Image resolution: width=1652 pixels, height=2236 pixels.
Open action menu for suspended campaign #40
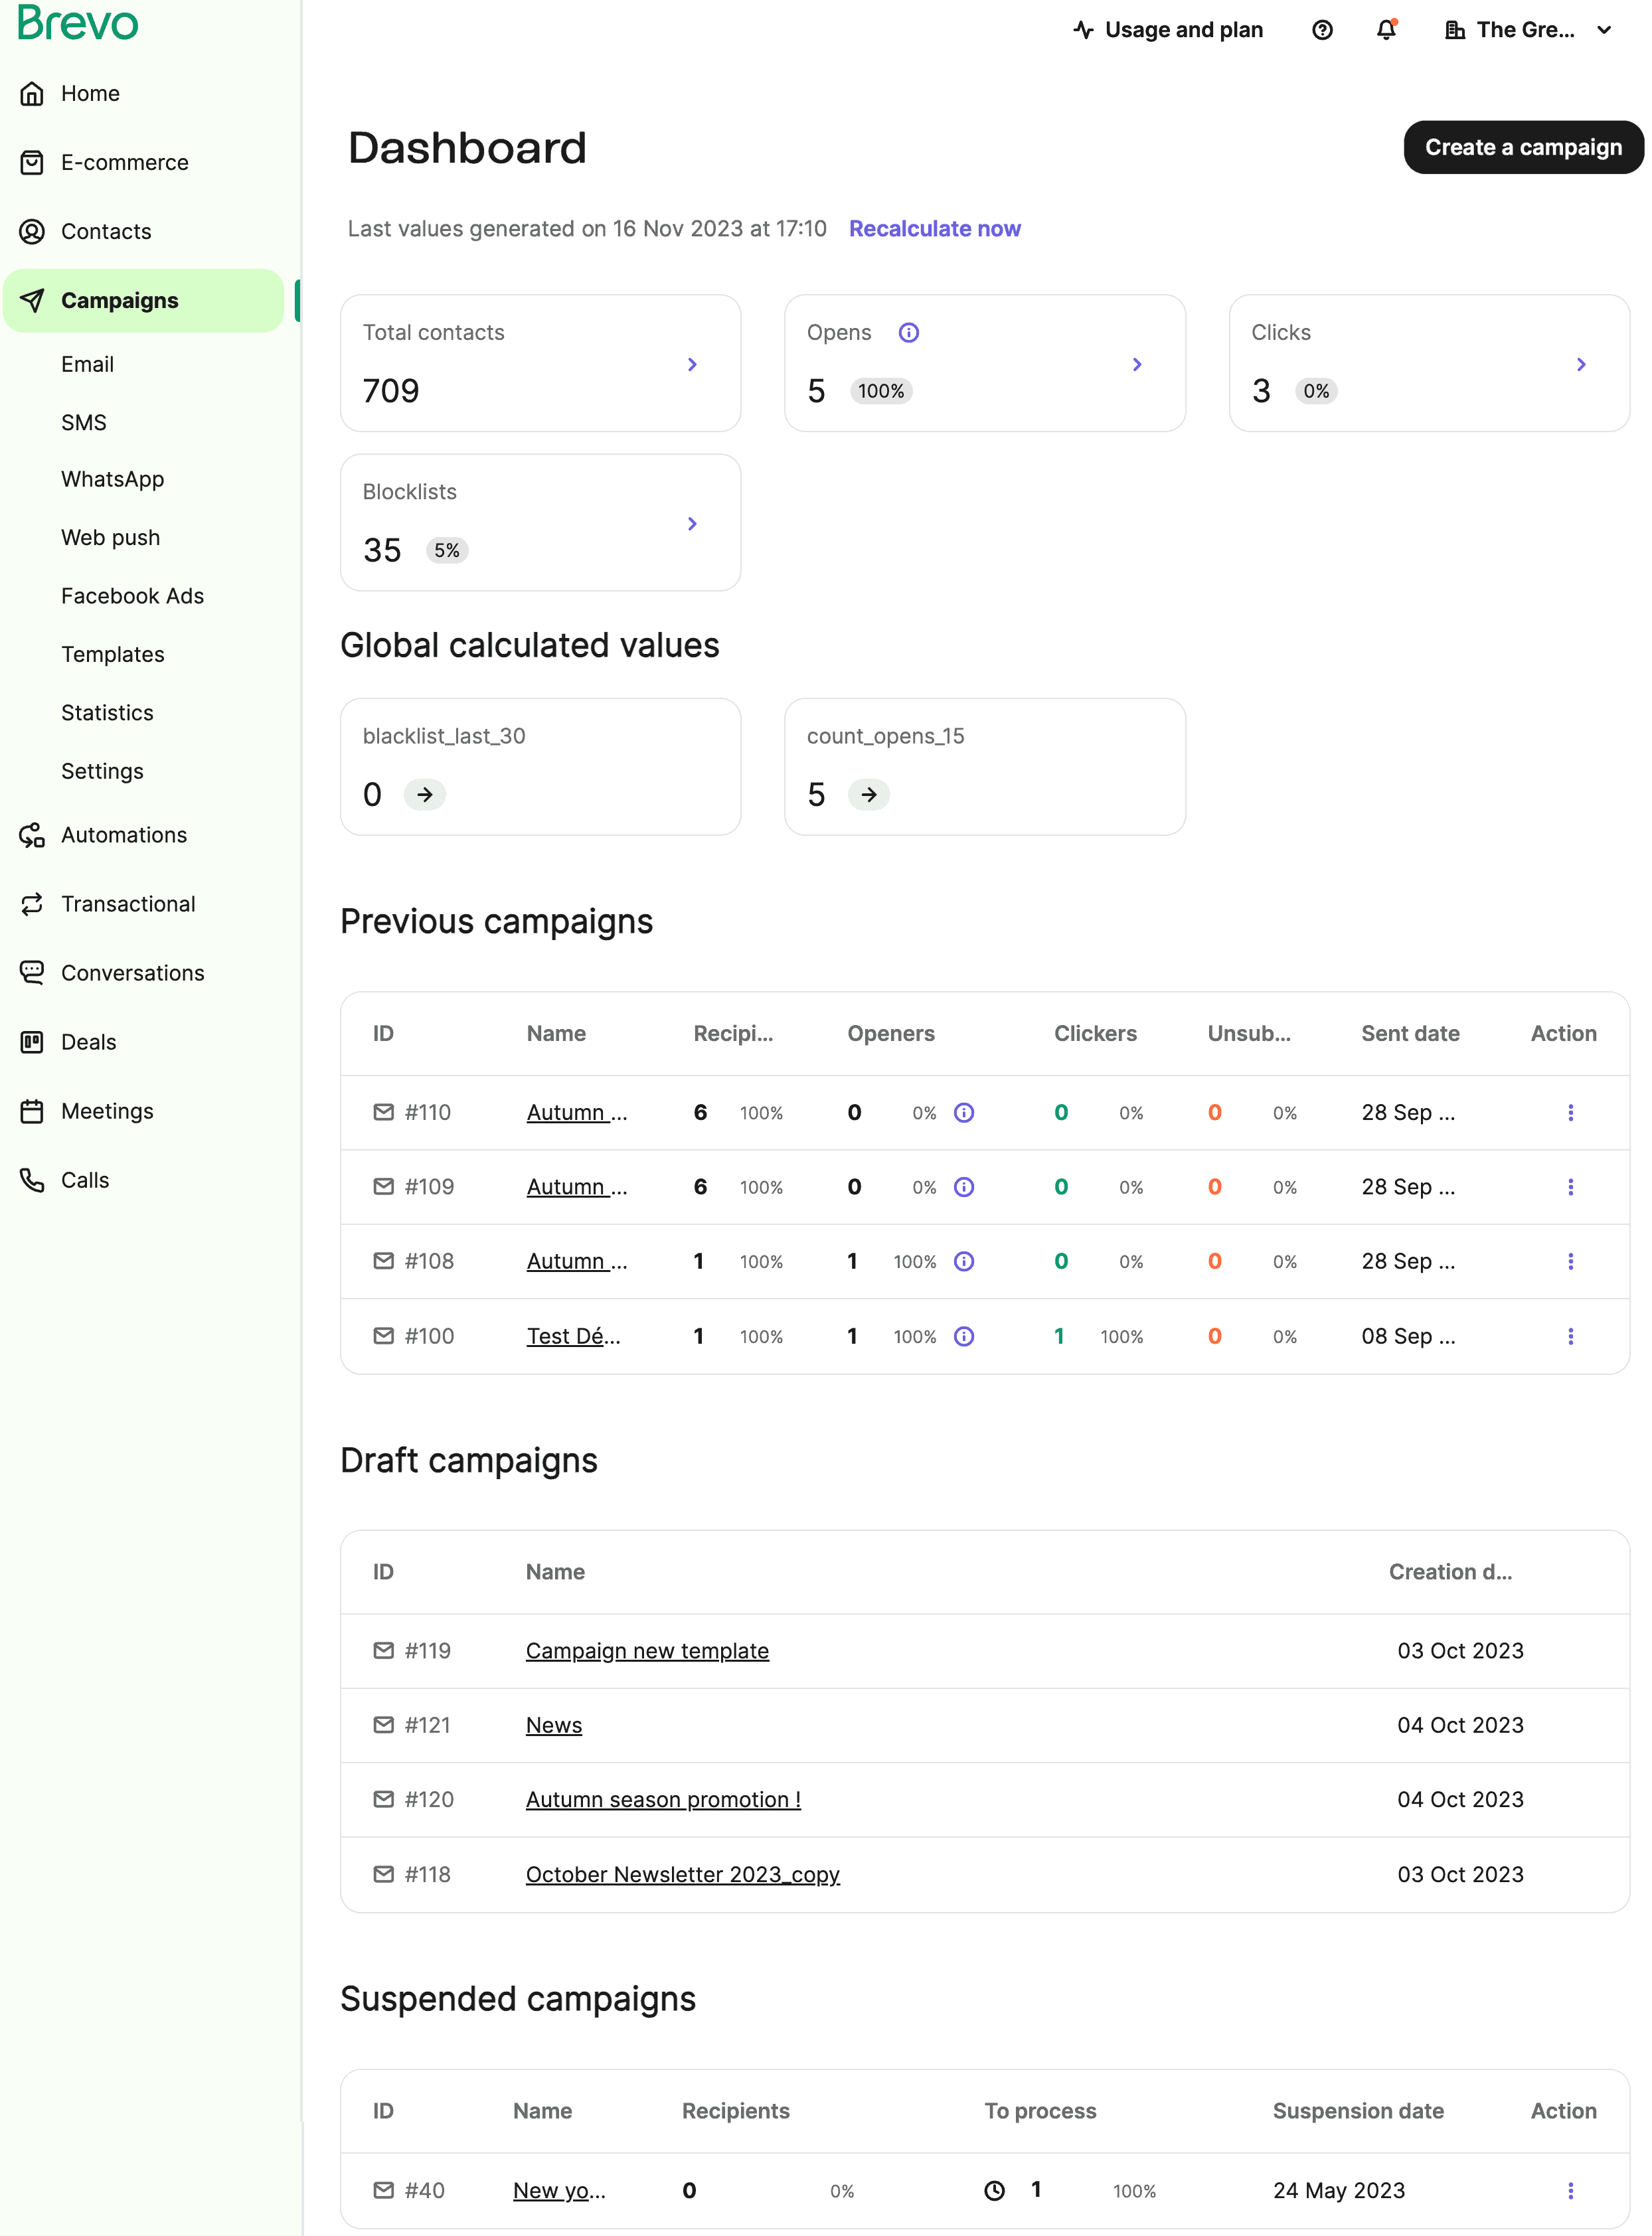[1570, 2191]
